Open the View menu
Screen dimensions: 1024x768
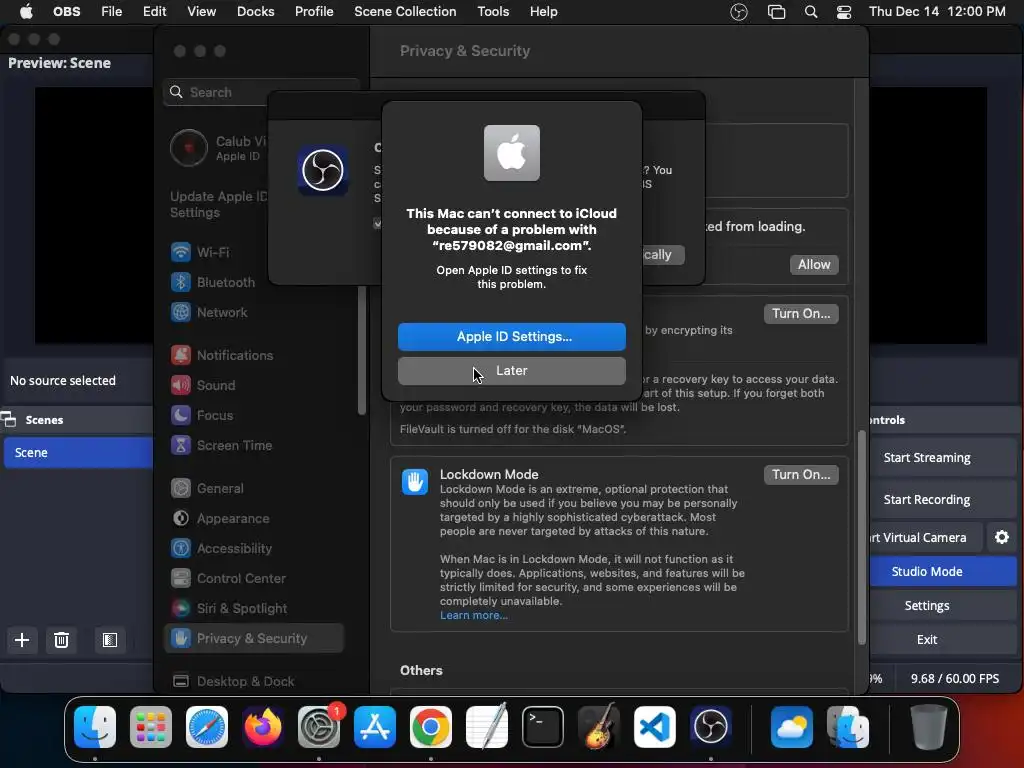(x=201, y=12)
